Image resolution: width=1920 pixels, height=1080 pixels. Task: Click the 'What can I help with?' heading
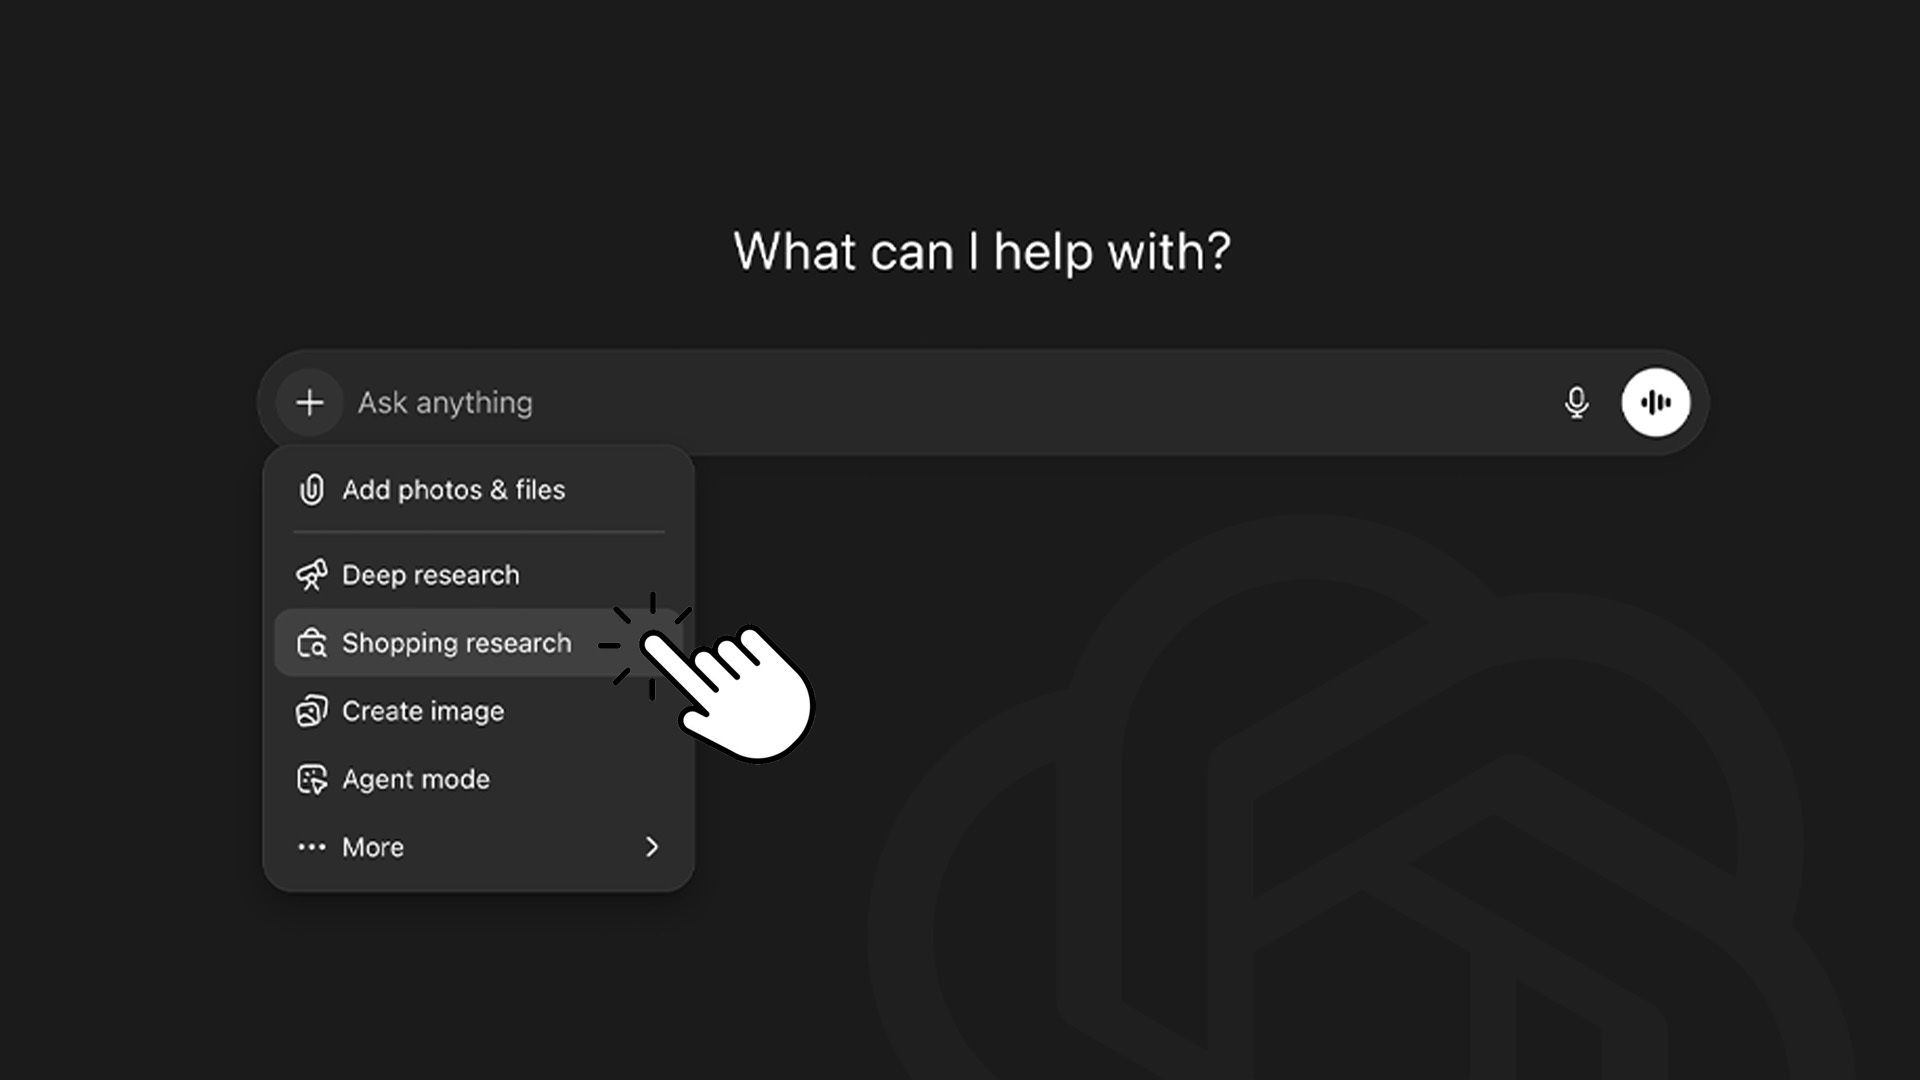(x=981, y=251)
